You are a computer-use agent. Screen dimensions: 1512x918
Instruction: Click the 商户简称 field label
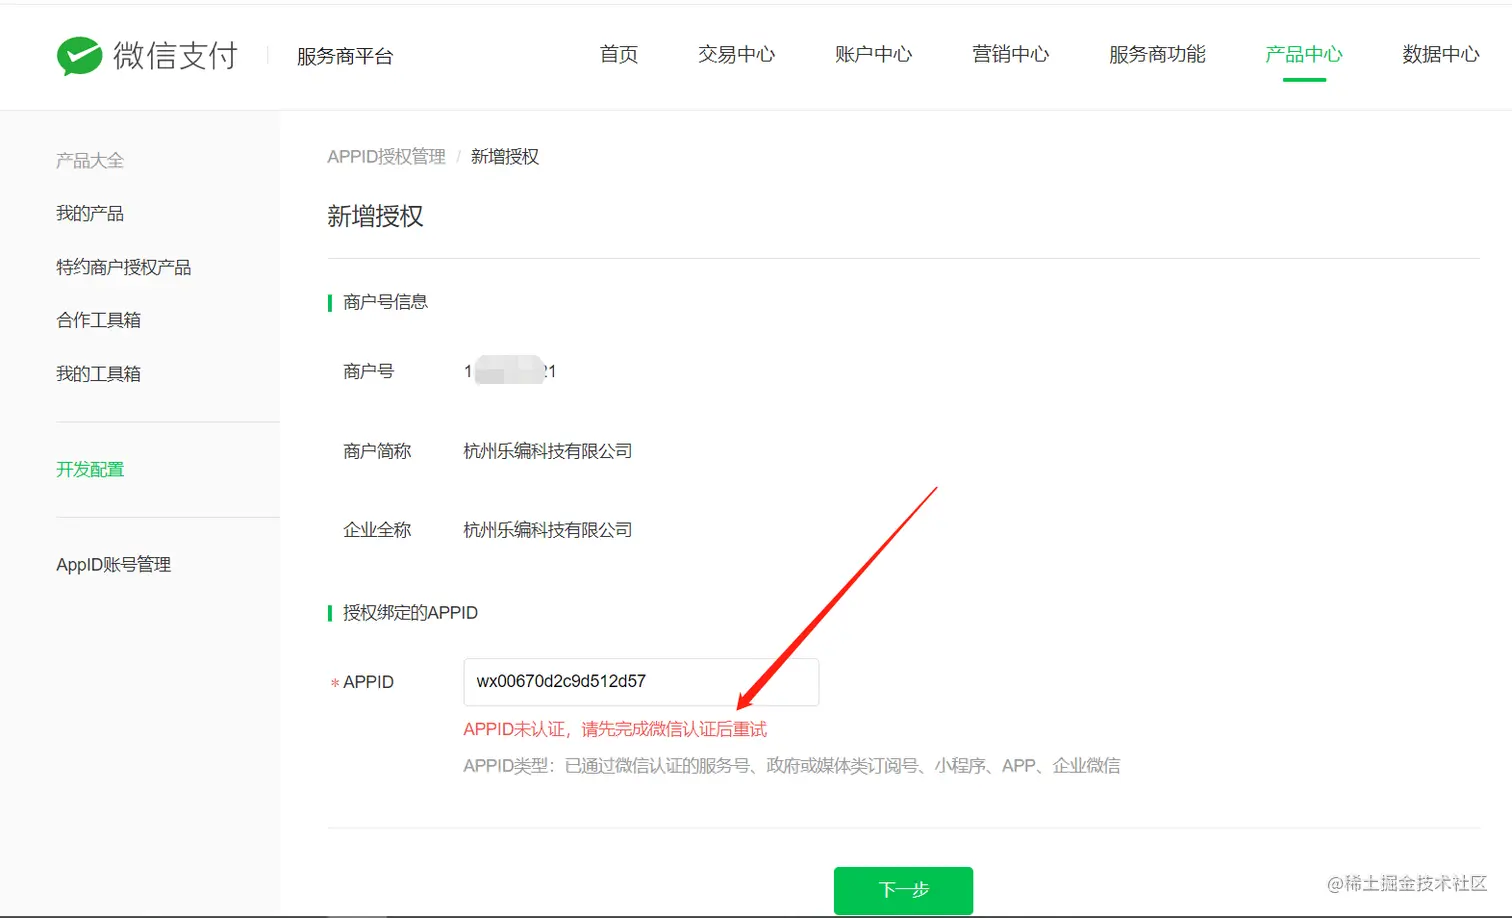pyautogui.click(x=377, y=451)
